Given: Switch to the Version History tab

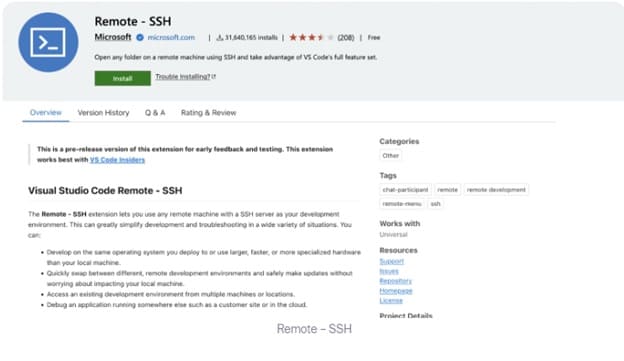Looking at the screenshot, I should point(103,113).
